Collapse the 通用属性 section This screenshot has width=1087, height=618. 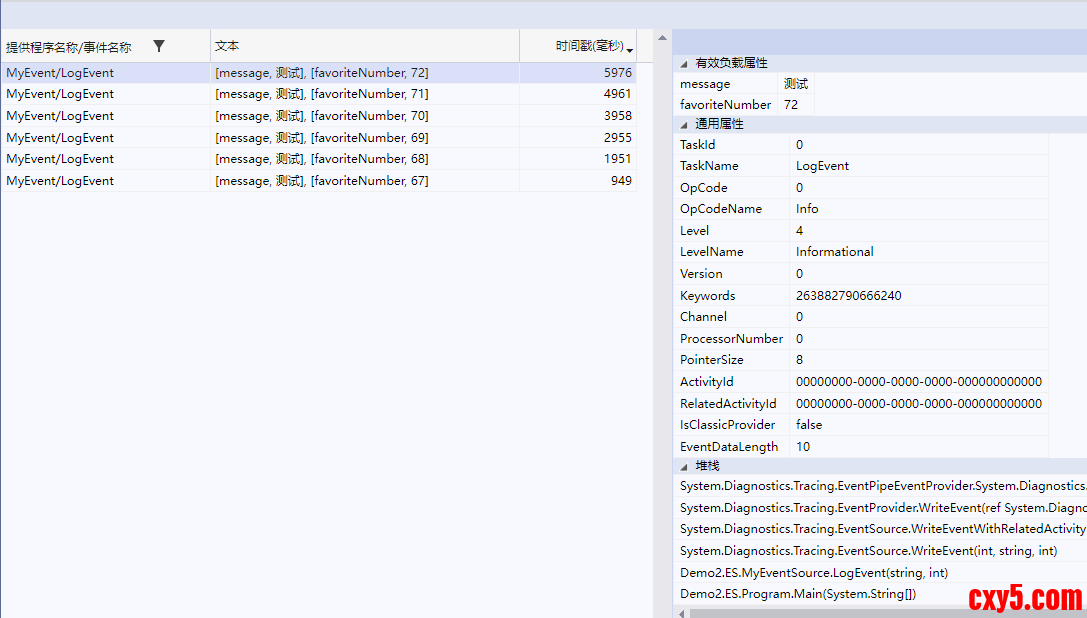click(x=684, y=125)
